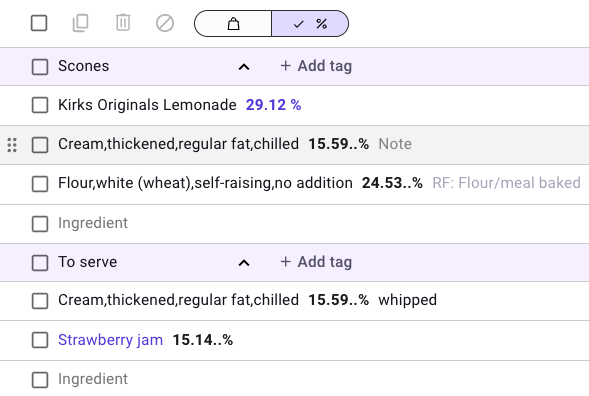Screen dimensions: 589x396
Task: Tick the To serve section checkbox
Action: click(x=40, y=263)
